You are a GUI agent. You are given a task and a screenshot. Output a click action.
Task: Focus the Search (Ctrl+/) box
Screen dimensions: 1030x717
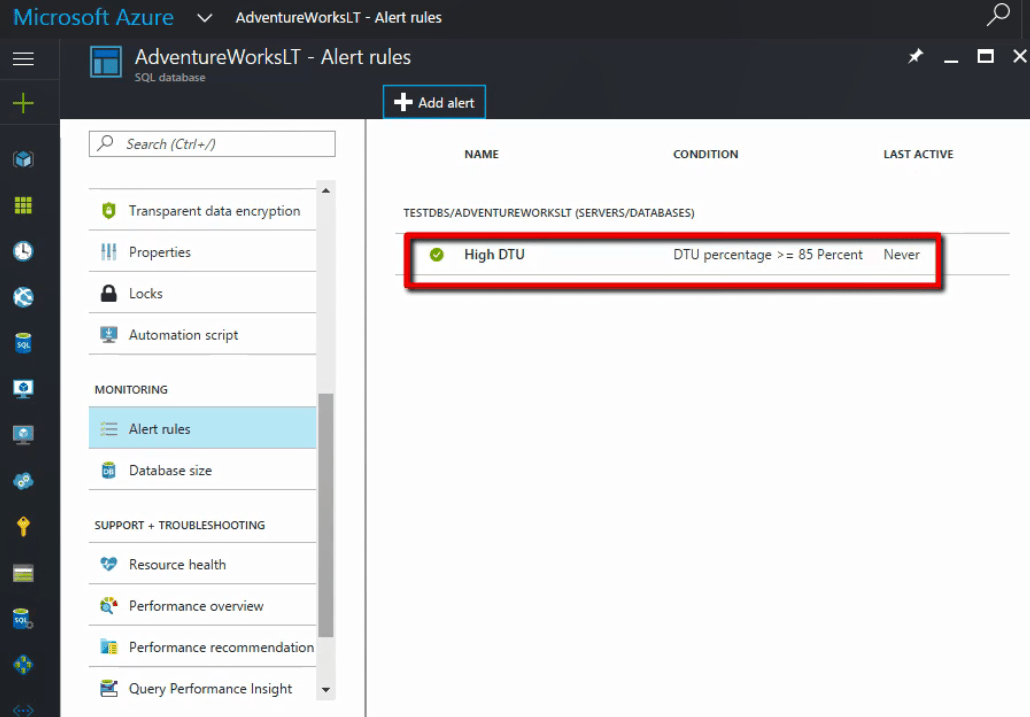[212, 144]
